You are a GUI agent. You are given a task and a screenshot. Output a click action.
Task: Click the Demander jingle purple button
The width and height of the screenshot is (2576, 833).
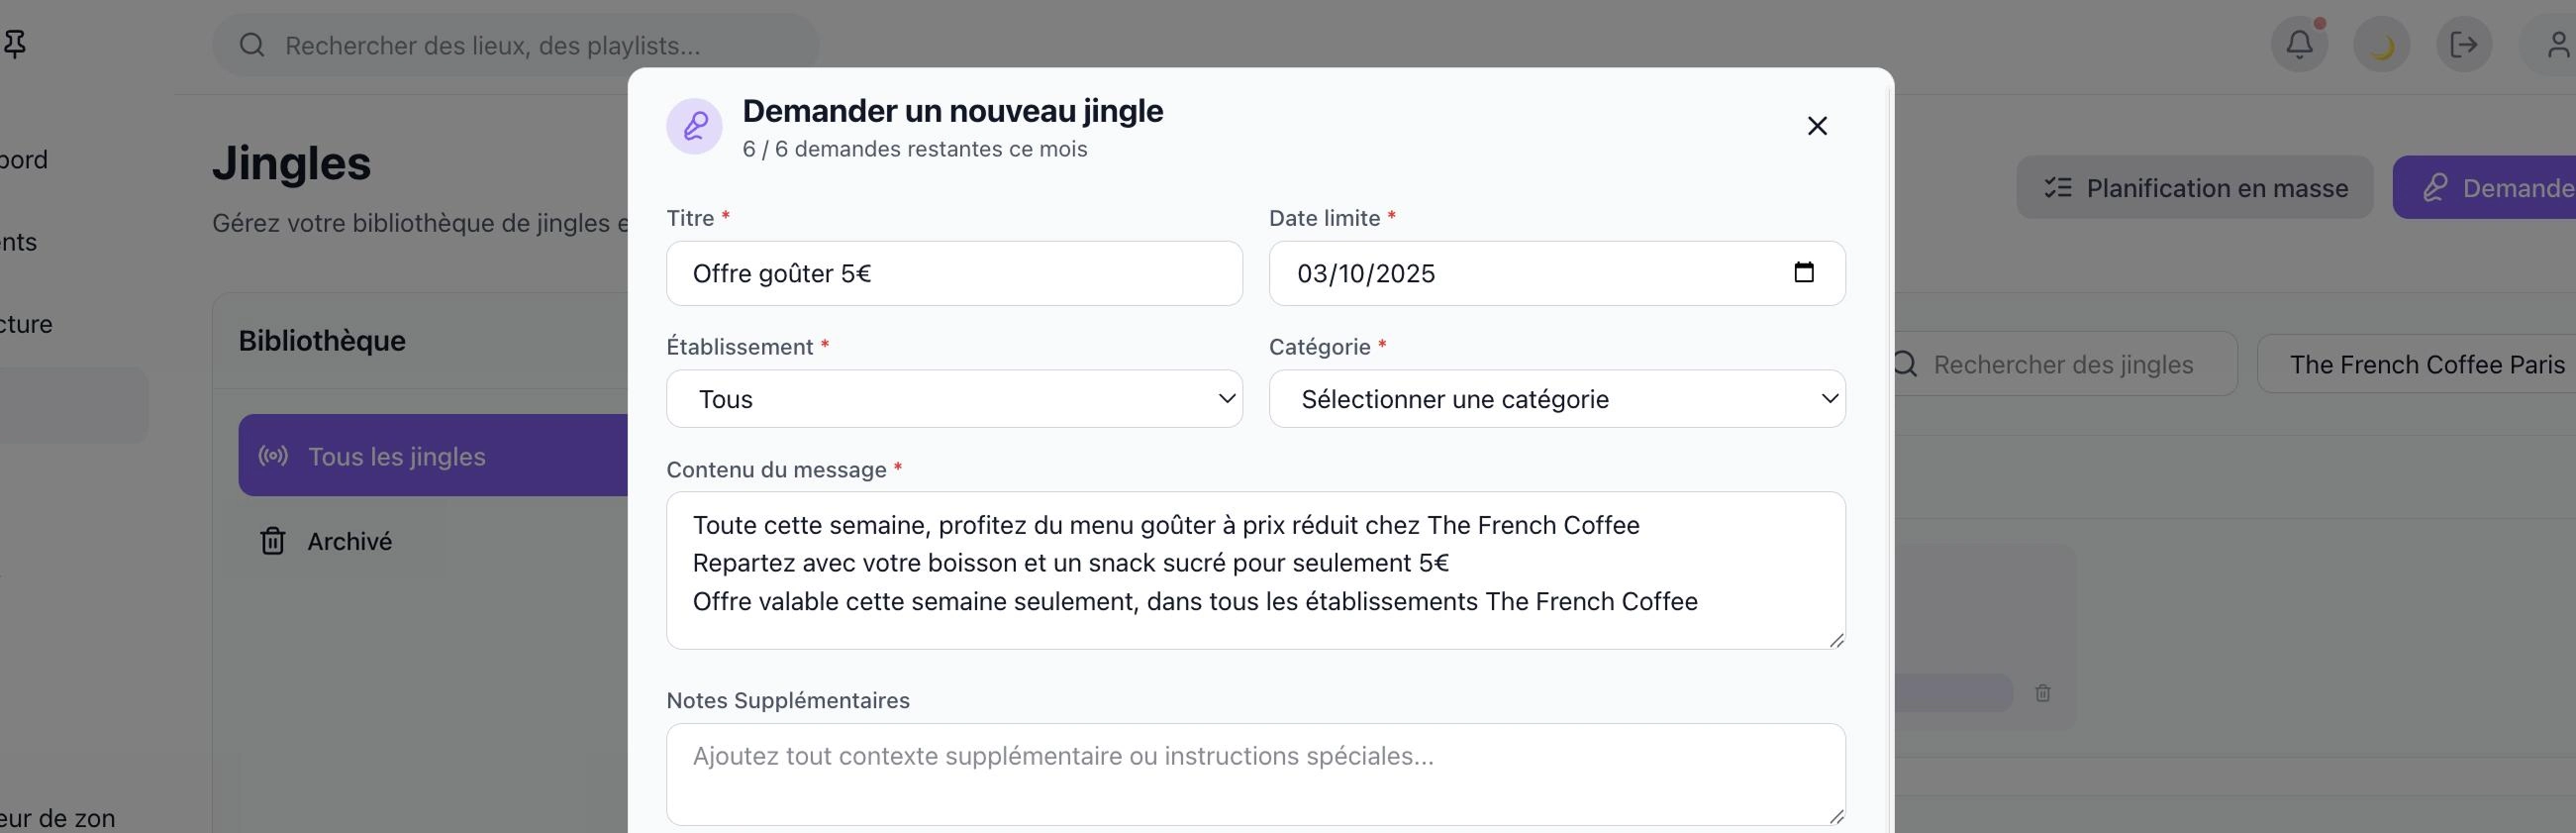[2484, 188]
